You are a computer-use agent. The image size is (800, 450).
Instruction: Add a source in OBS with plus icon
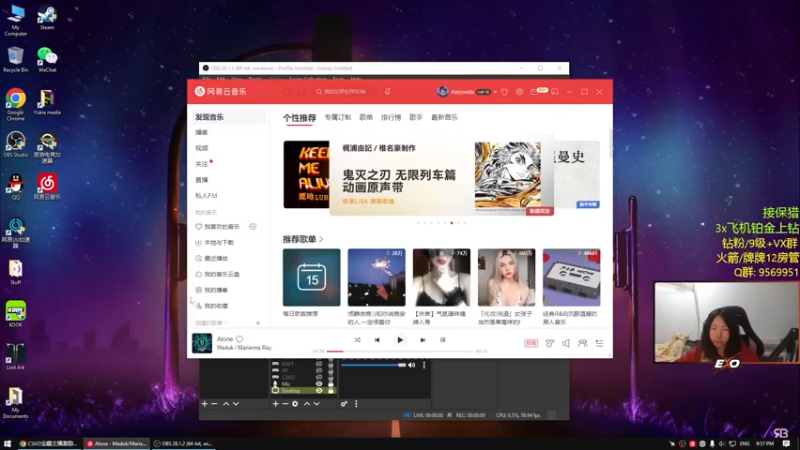pyautogui.click(x=276, y=404)
